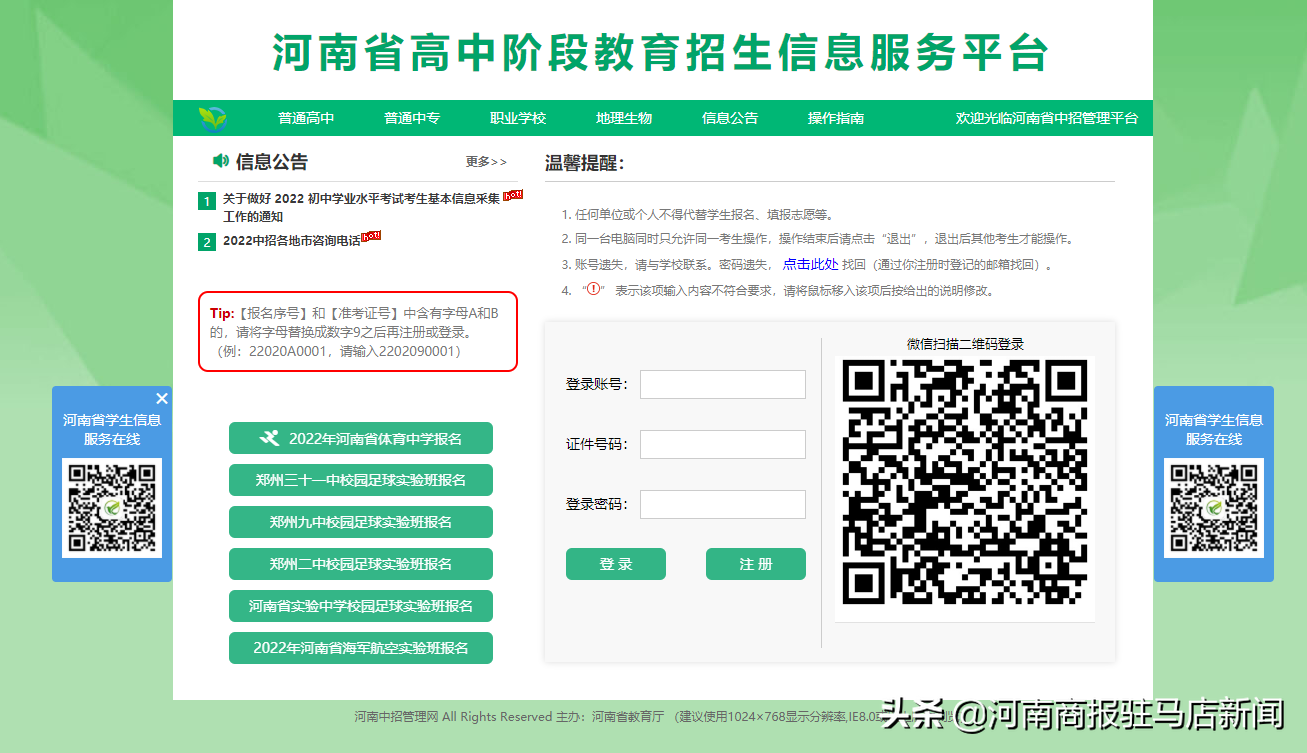Click the running figure icon on 体育中学报名
The height and width of the screenshot is (753, 1307).
tap(269, 438)
